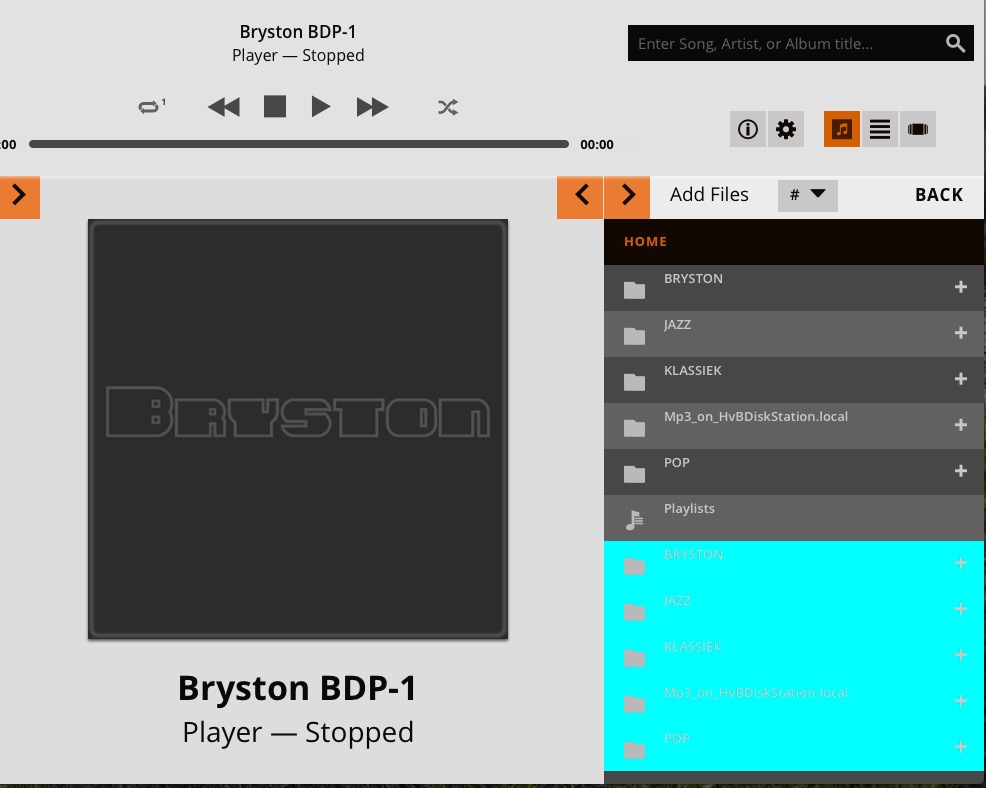Add cyan-area POP with its plus
The image size is (986, 788).
(x=960, y=747)
